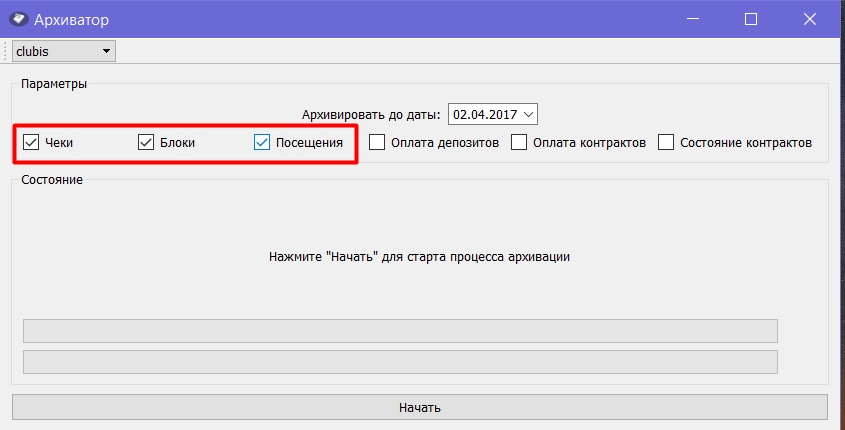Uncheck the Чеки checkbox

[x=31, y=142]
